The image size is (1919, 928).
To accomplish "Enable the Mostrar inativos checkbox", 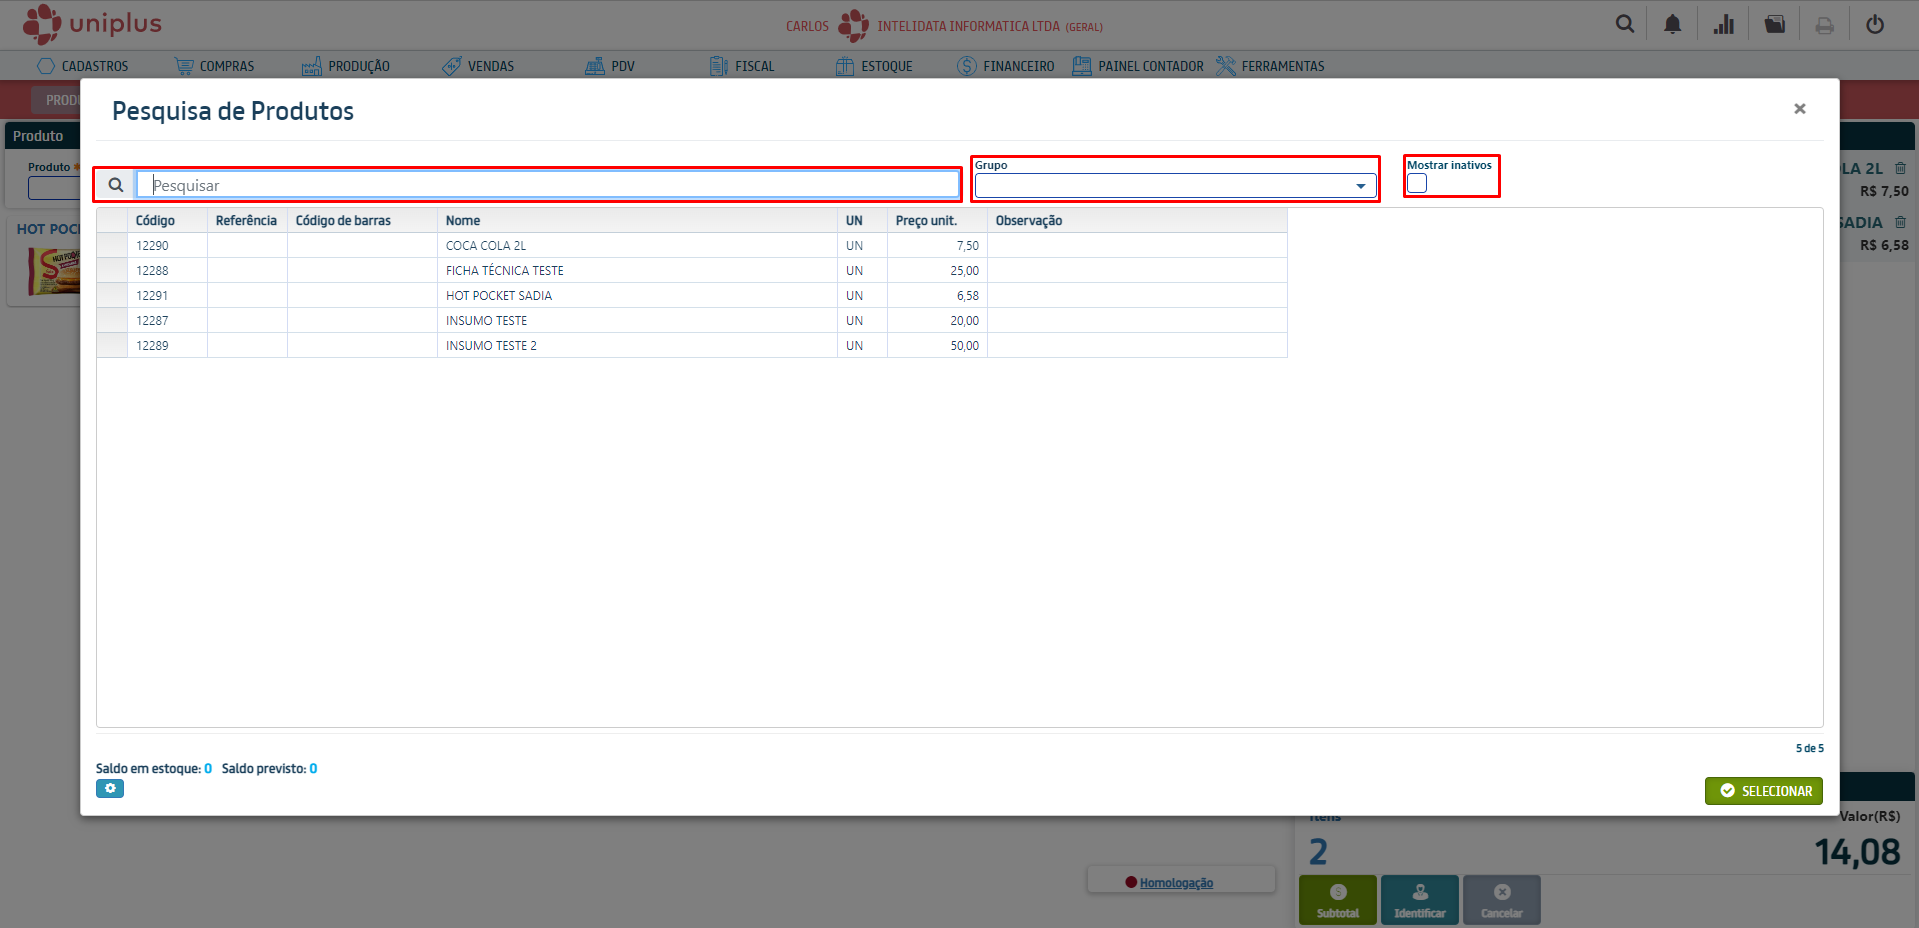I will click(1417, 183).
